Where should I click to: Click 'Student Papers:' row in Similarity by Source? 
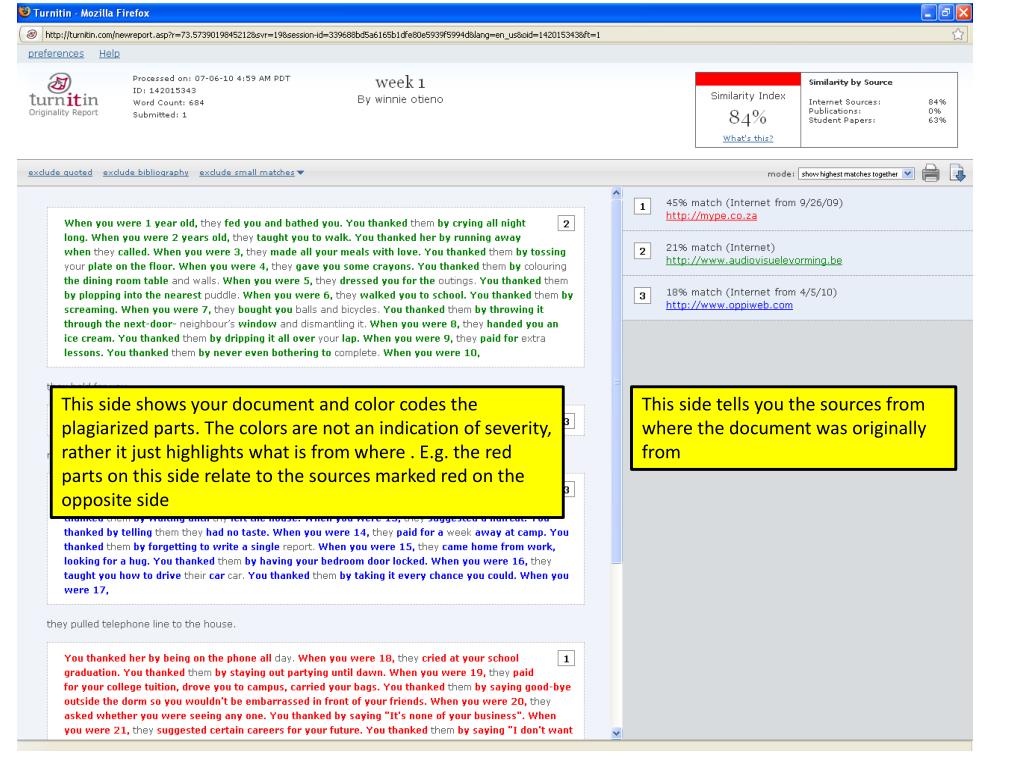(x=877, y=120)
